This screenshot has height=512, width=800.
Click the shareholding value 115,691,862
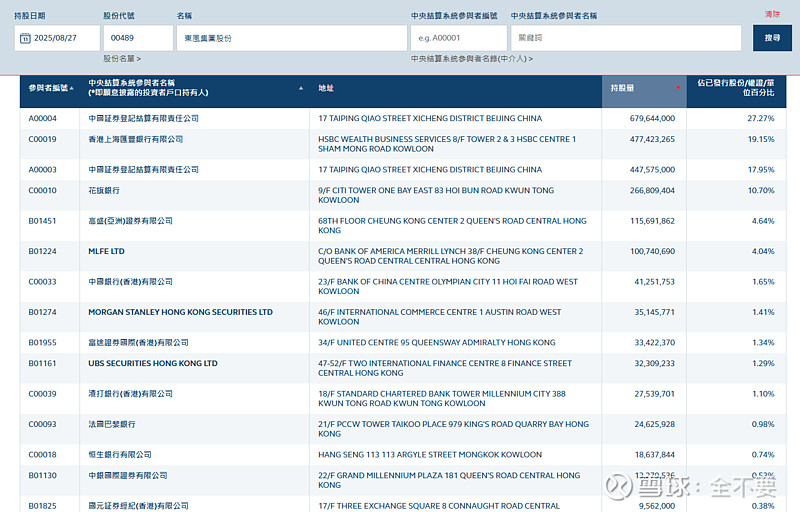[x=652, y=221]
